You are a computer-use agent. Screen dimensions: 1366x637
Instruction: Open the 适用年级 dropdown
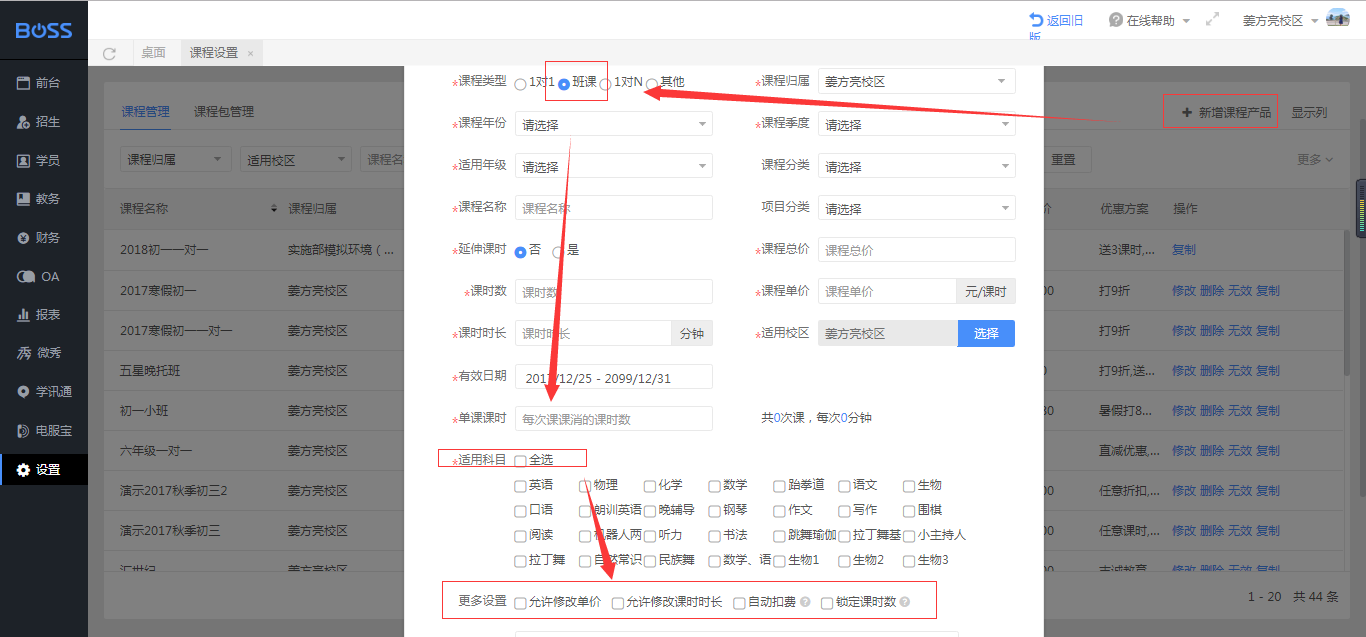point(614,166)
